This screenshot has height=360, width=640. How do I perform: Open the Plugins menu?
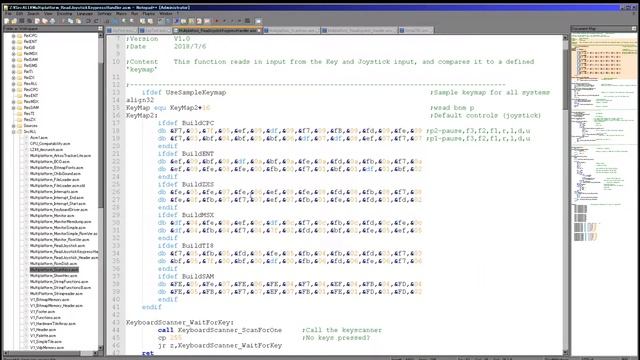click(149, 13)
